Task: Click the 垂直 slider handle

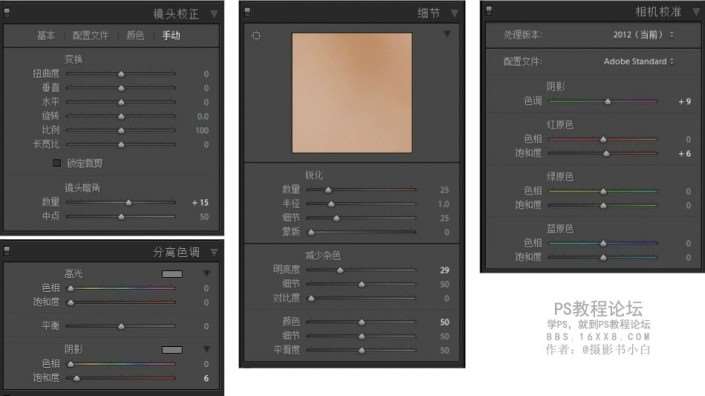Action: [x=121, y=88]
